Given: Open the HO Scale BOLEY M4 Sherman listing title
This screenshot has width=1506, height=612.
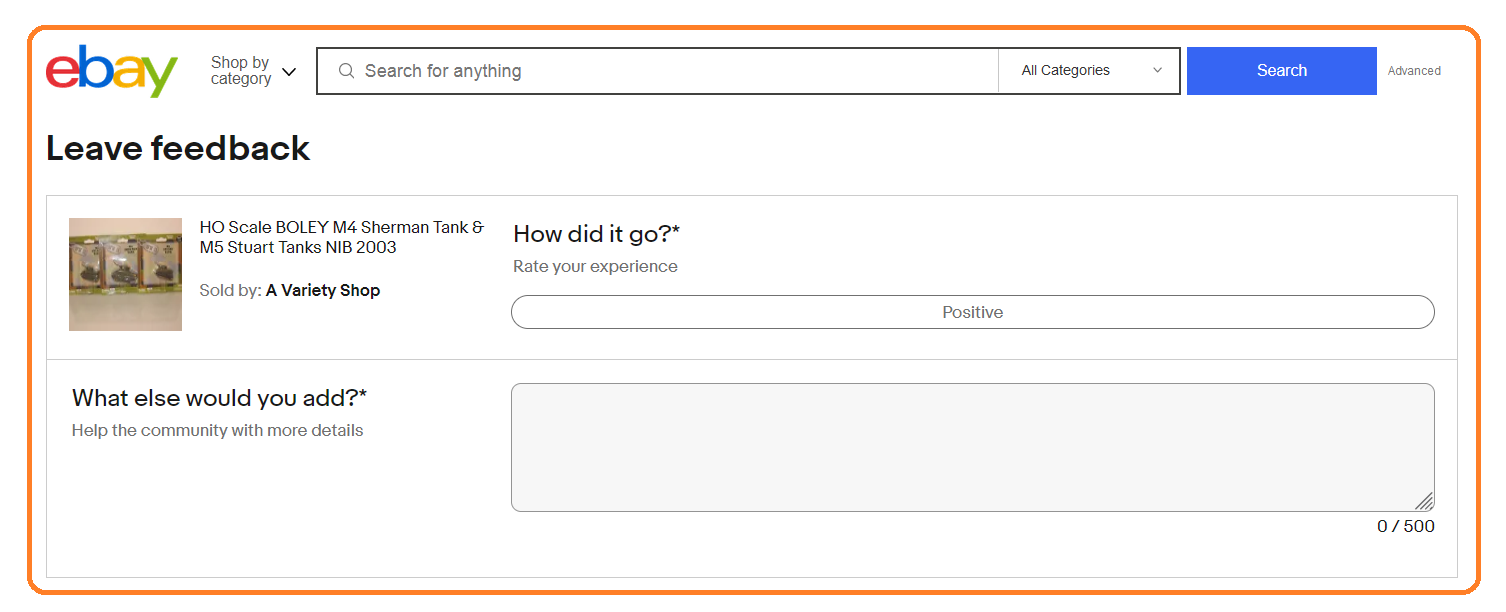Looking at the screenshot, I should [x=341, y=237].
